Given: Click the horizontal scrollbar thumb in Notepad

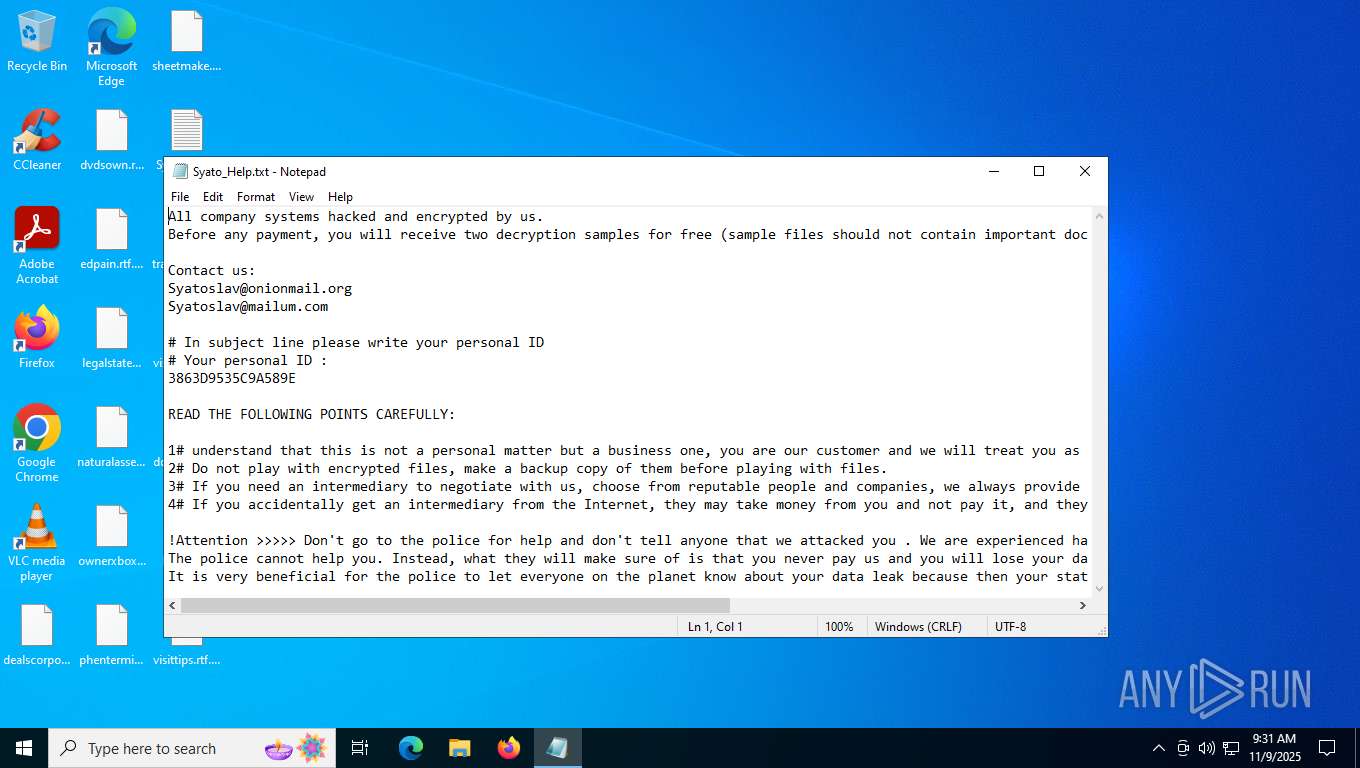Looking at the screenshot, I should [x=455, y=605].
